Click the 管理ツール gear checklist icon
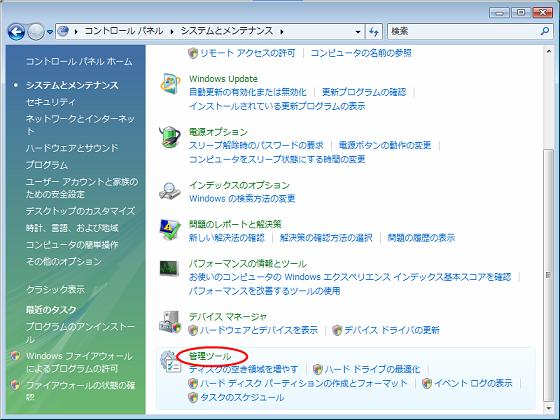The width and height of the screenshot is (560, 420). click(x=171, y=362)
